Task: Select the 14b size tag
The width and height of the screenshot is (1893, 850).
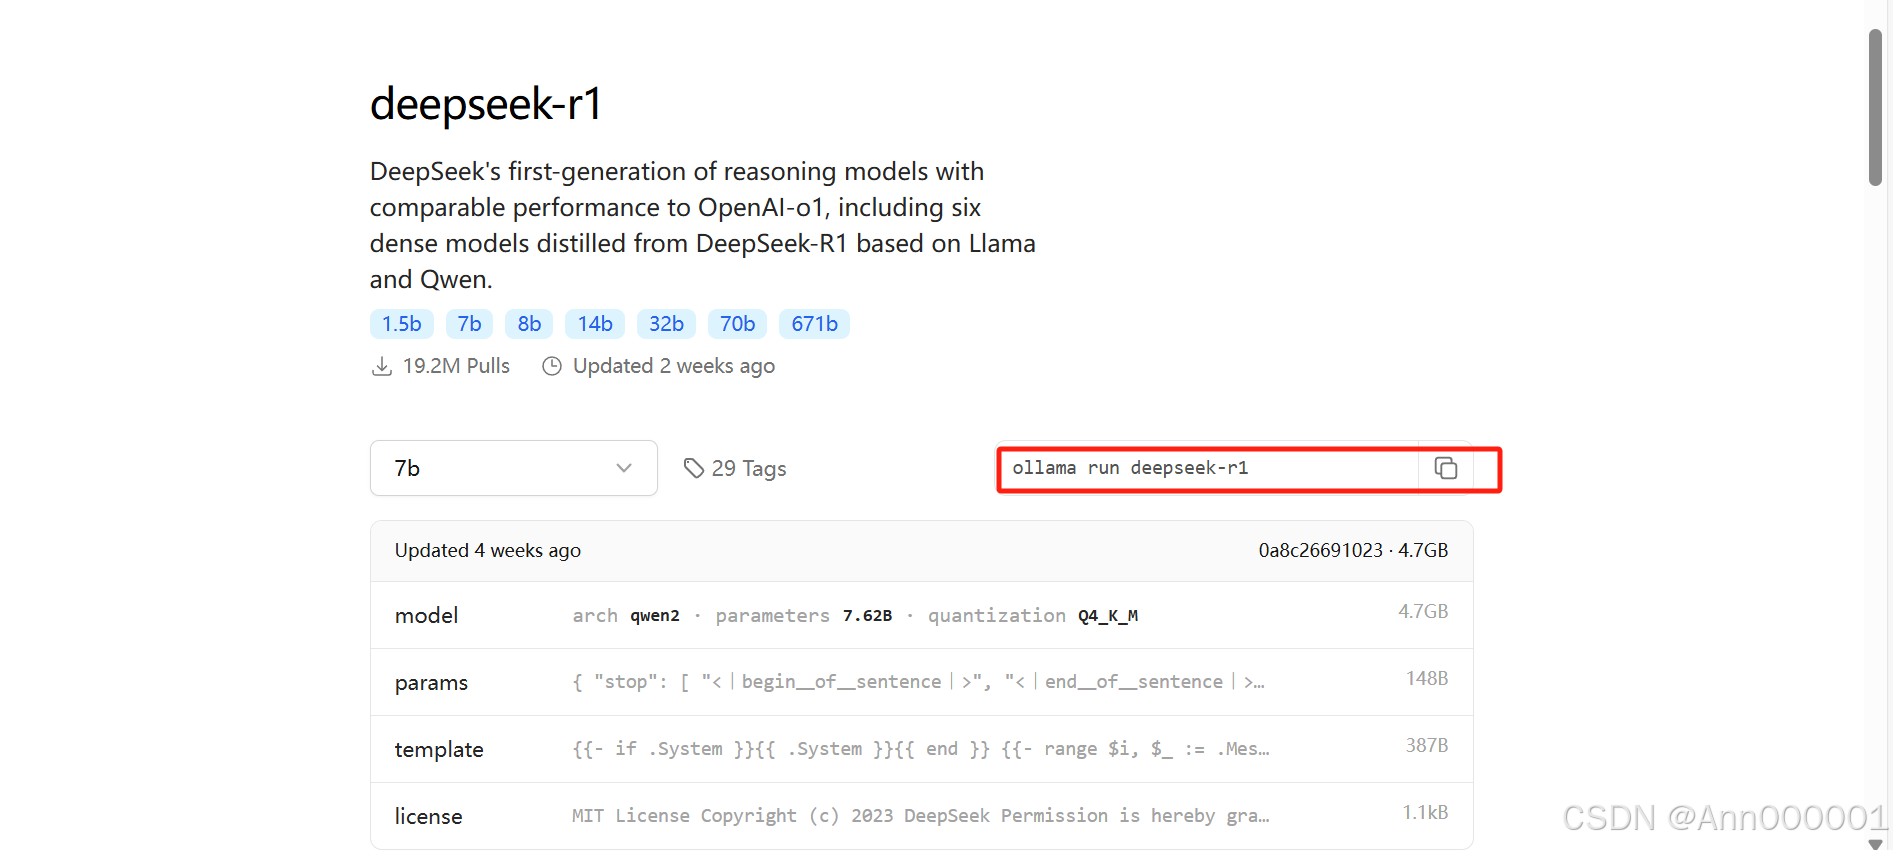Action: [x=595, y=324]
